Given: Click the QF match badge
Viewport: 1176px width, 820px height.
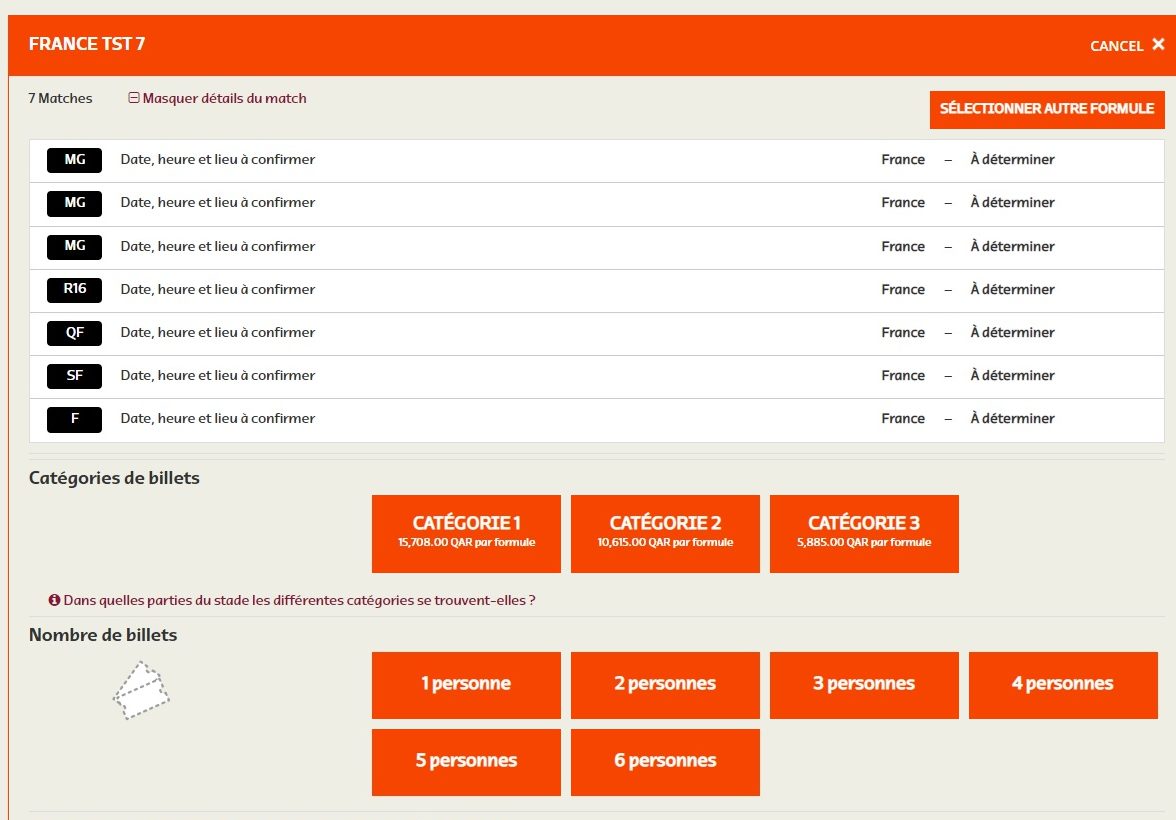Looking at the screenshot, I should (75, 333).
